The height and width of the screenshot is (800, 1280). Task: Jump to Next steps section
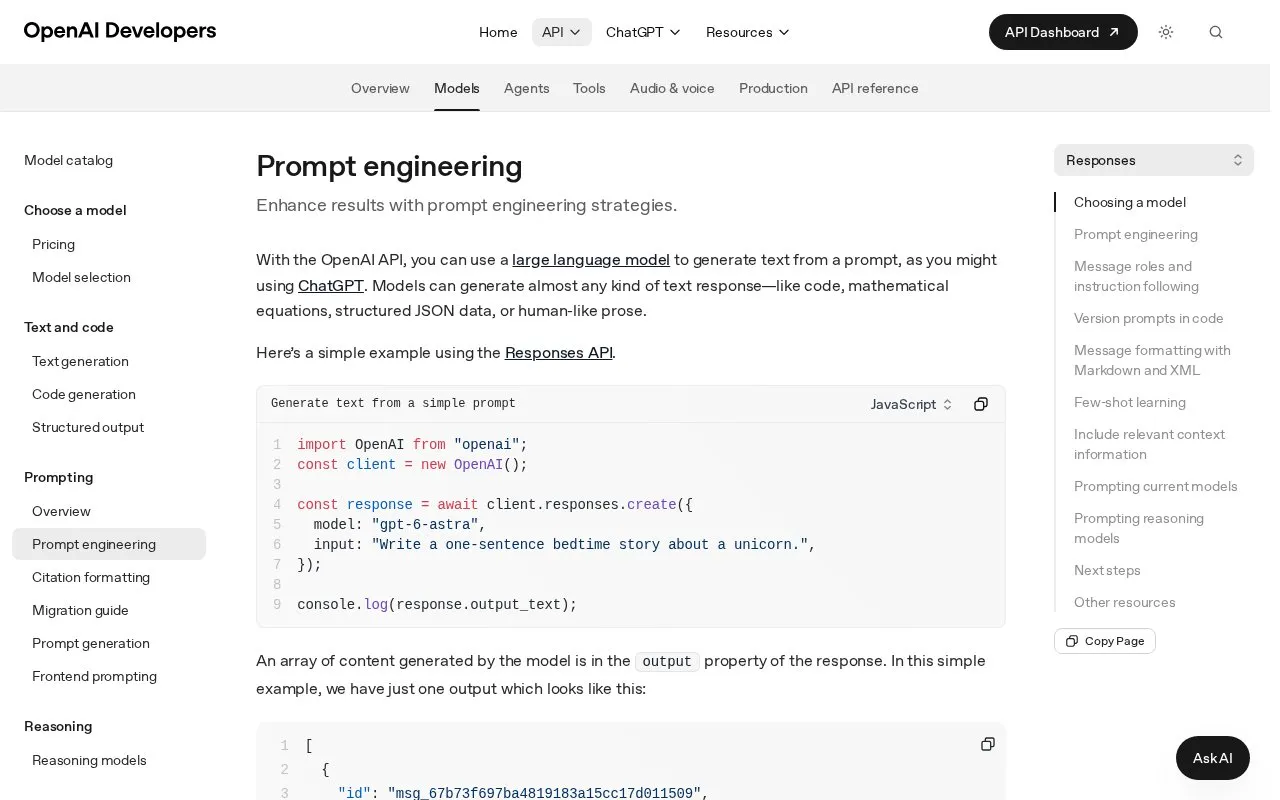[x=1107, y=570]
